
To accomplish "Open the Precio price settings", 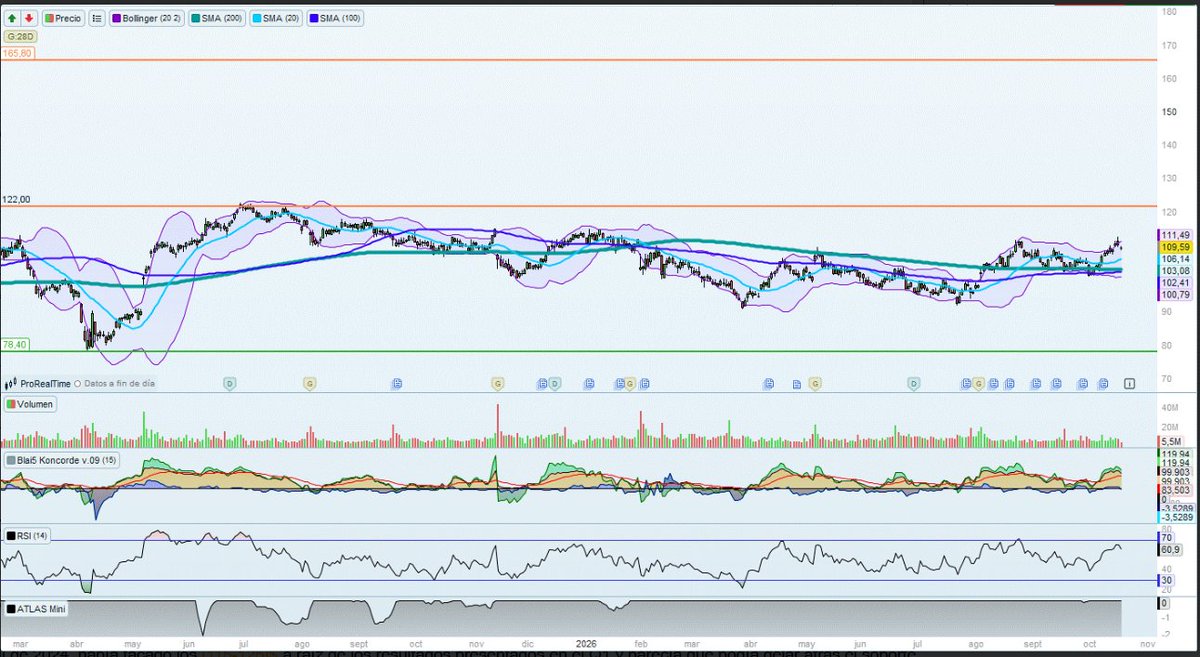I will click(x=62, y=18).
